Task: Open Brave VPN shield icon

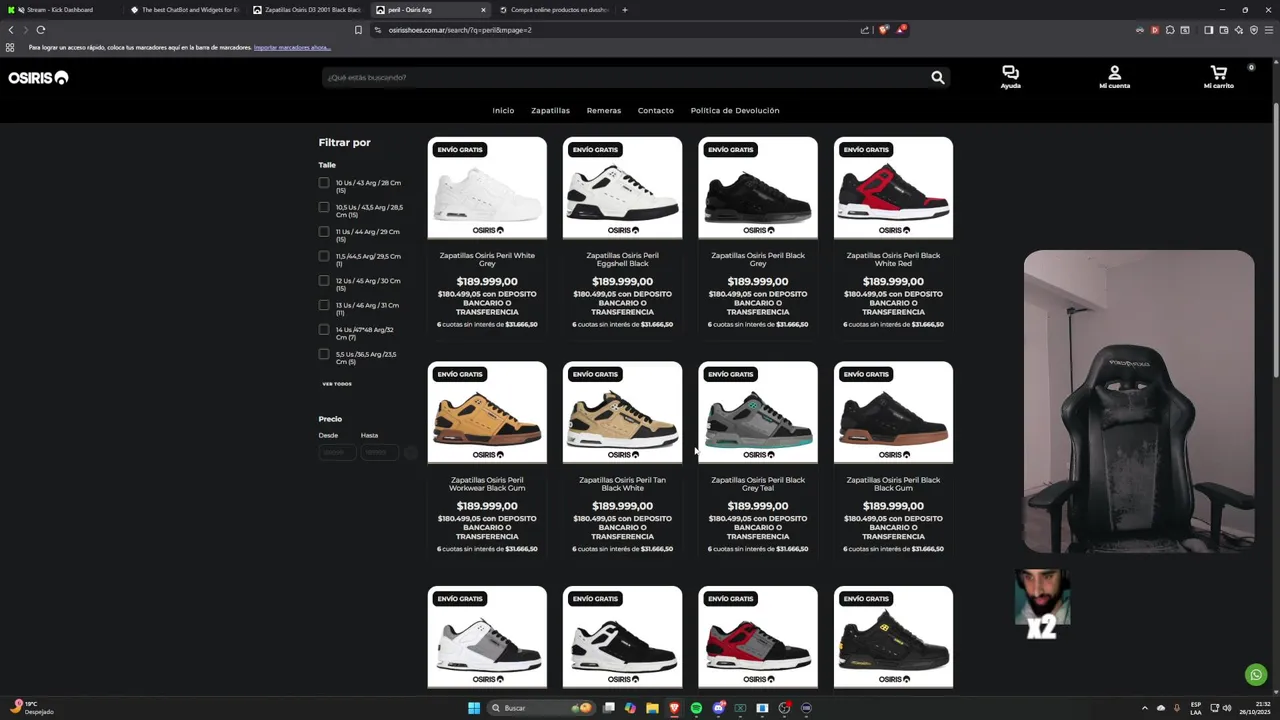Action: (1253, 30)
